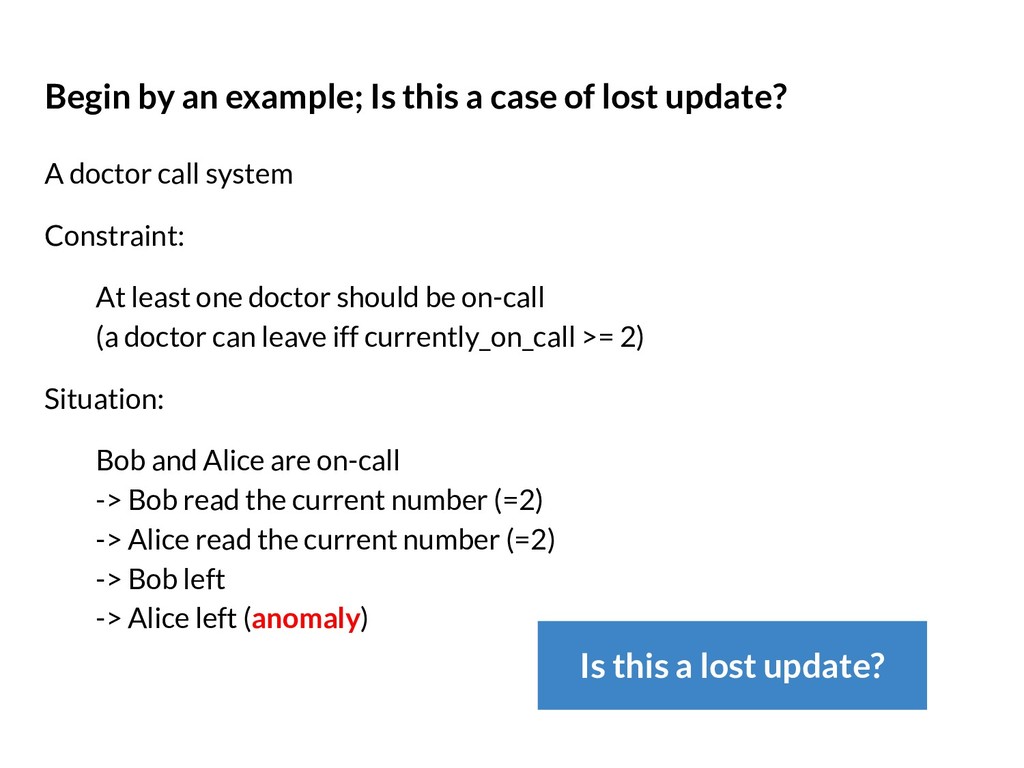
Task: Click '(=2)' after Alice's read line
Action: (x=531, y=541)
